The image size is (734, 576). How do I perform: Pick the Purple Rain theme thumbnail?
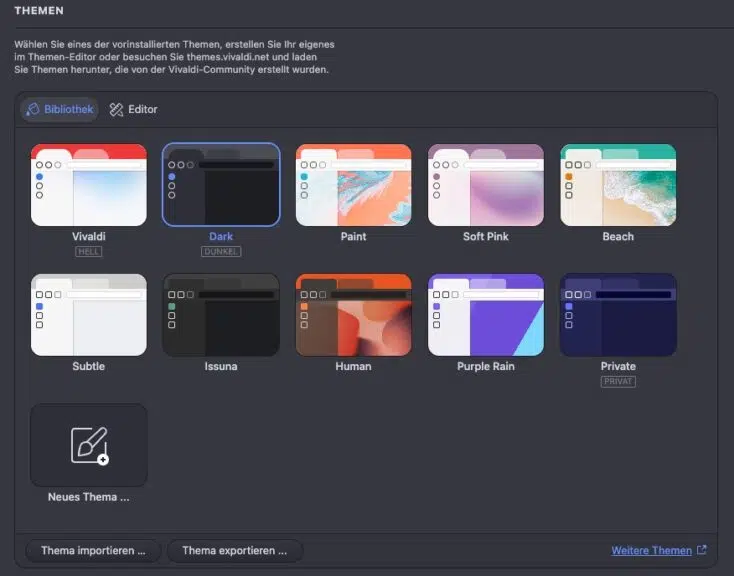click(x=486, y=315)
